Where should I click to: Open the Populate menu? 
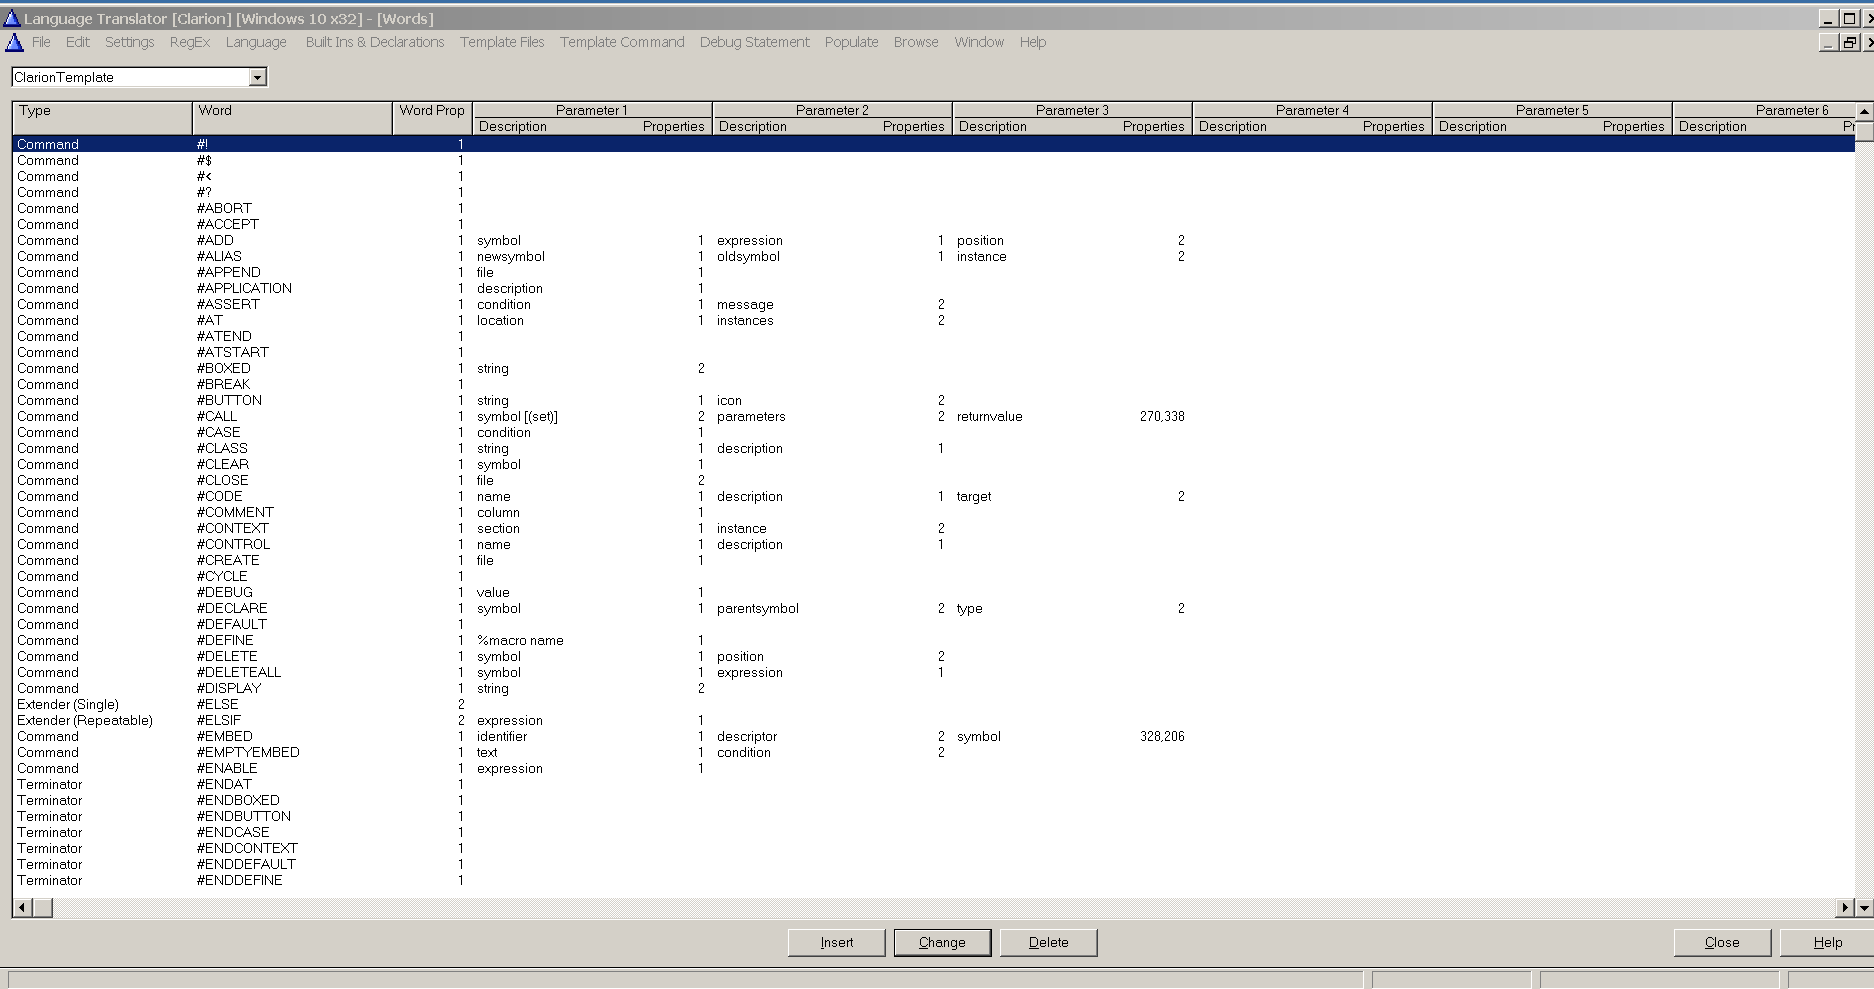851,42
